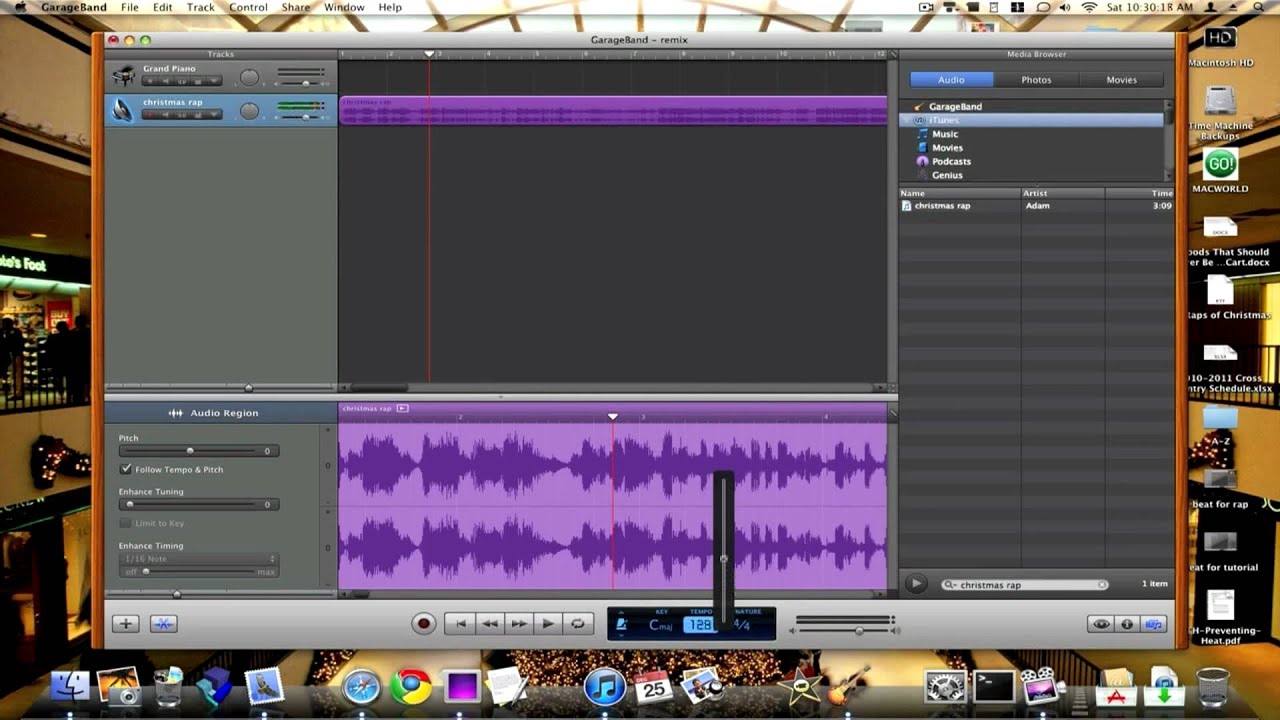This screenshot has height=720, width=1280.
Task: Show automation for the Grand Piano track
Action: click(214, 81)
